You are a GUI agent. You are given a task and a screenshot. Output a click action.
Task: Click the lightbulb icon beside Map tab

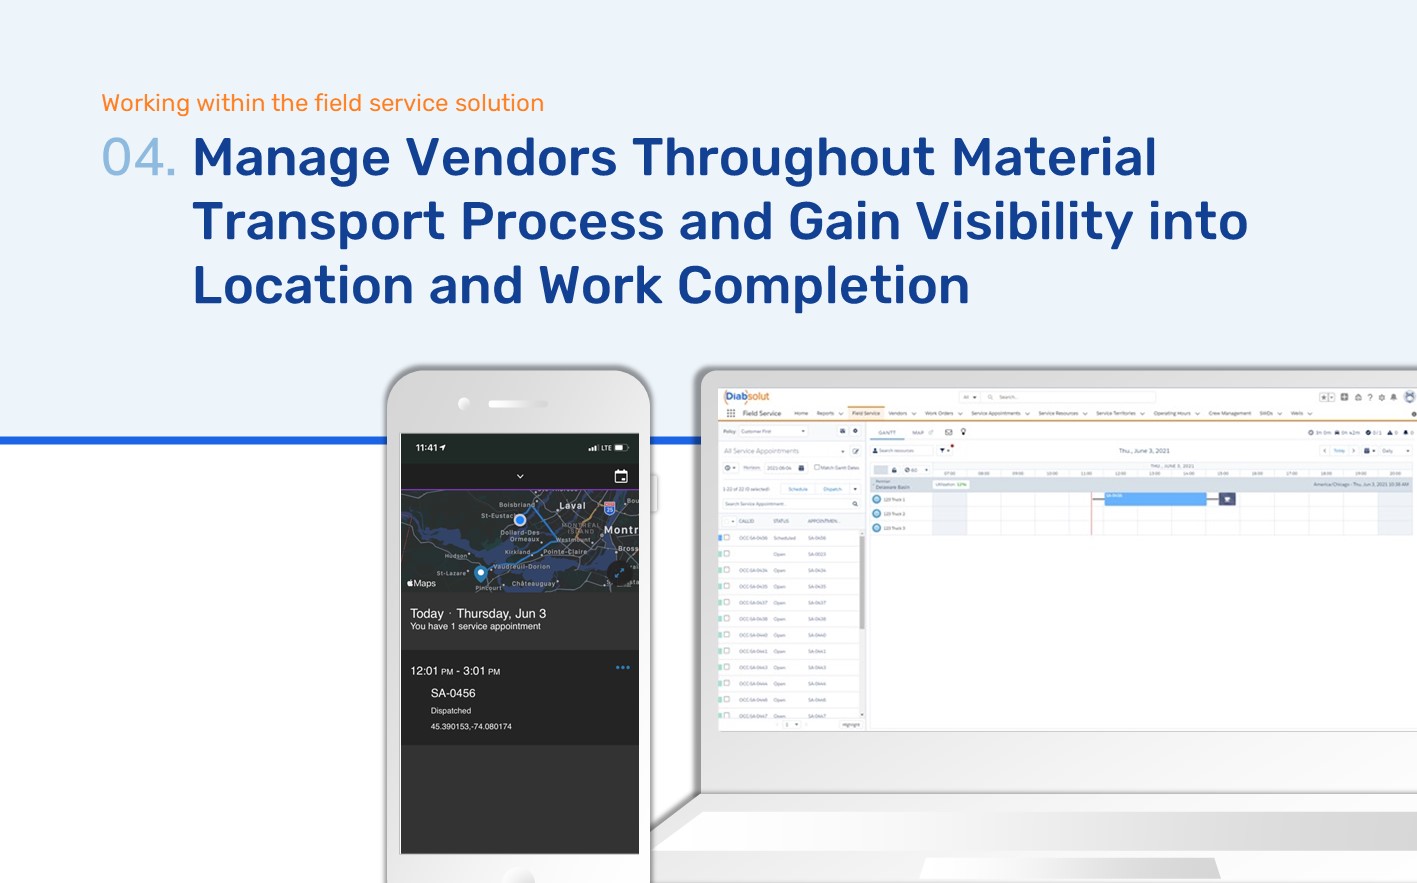[963, 432]
